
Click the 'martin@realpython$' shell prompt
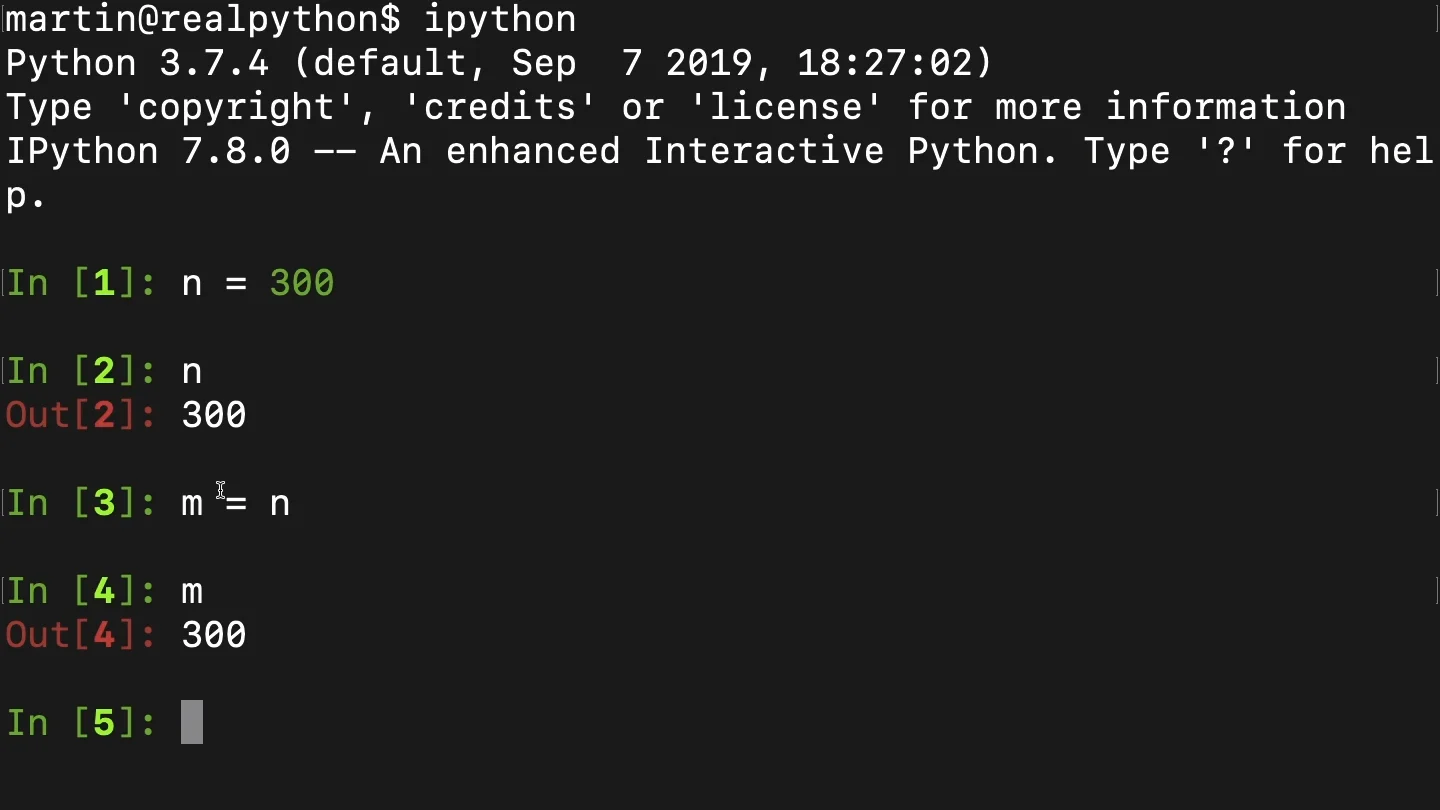pyautogui.click(x=203, y=19)
